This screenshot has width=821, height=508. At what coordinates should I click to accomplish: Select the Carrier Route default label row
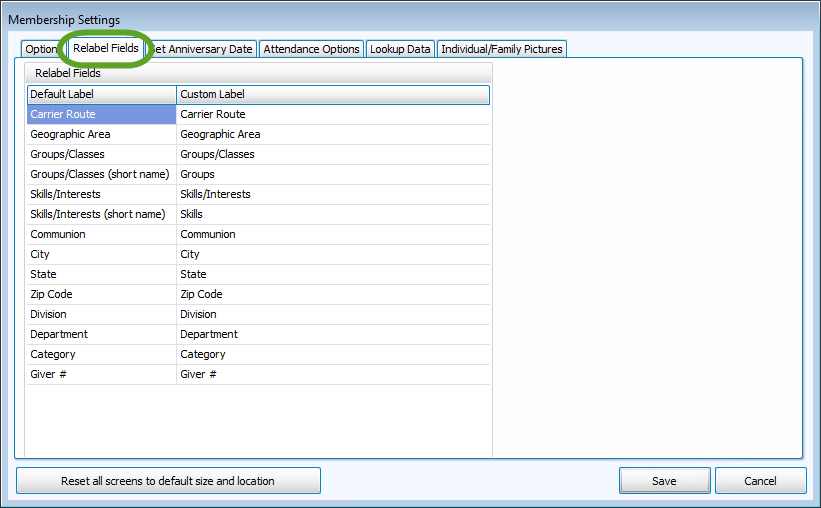(x=101, y=114)
